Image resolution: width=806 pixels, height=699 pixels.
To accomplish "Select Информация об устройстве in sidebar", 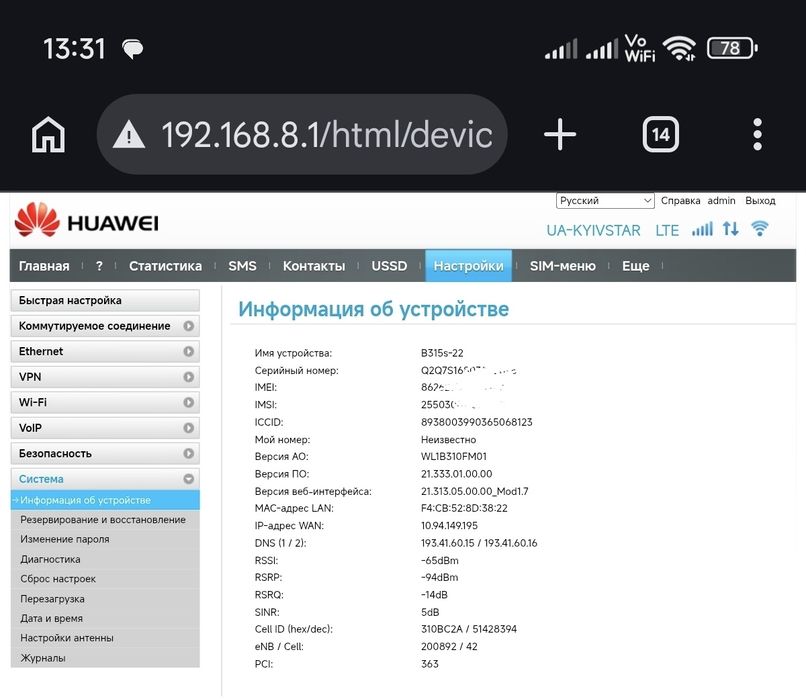I will [105, 500].
